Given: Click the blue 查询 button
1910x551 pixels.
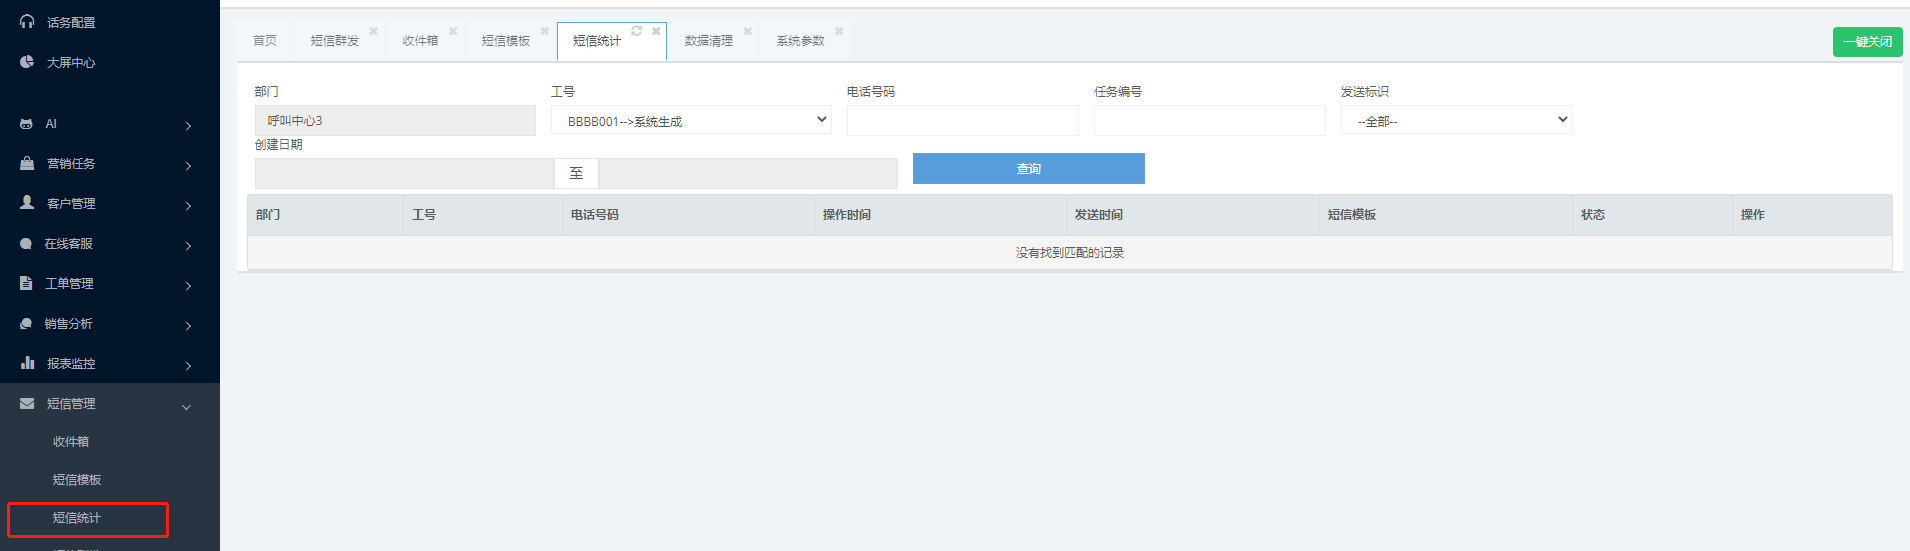Looking at the screenshot, I should click(1028, 168).
